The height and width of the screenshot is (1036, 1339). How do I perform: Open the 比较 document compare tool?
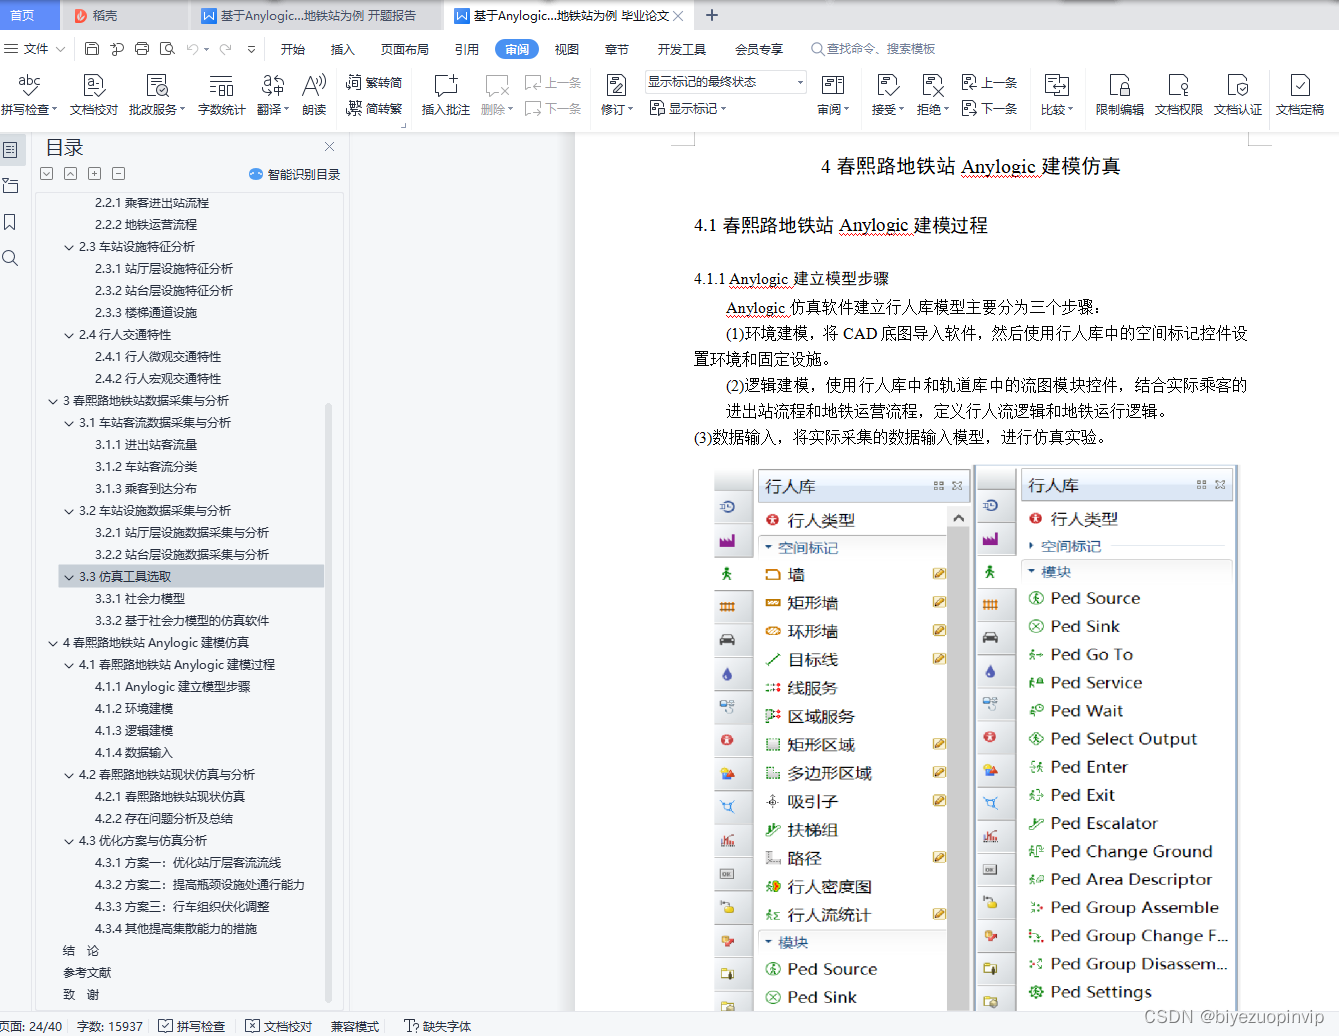(1057, 95)
